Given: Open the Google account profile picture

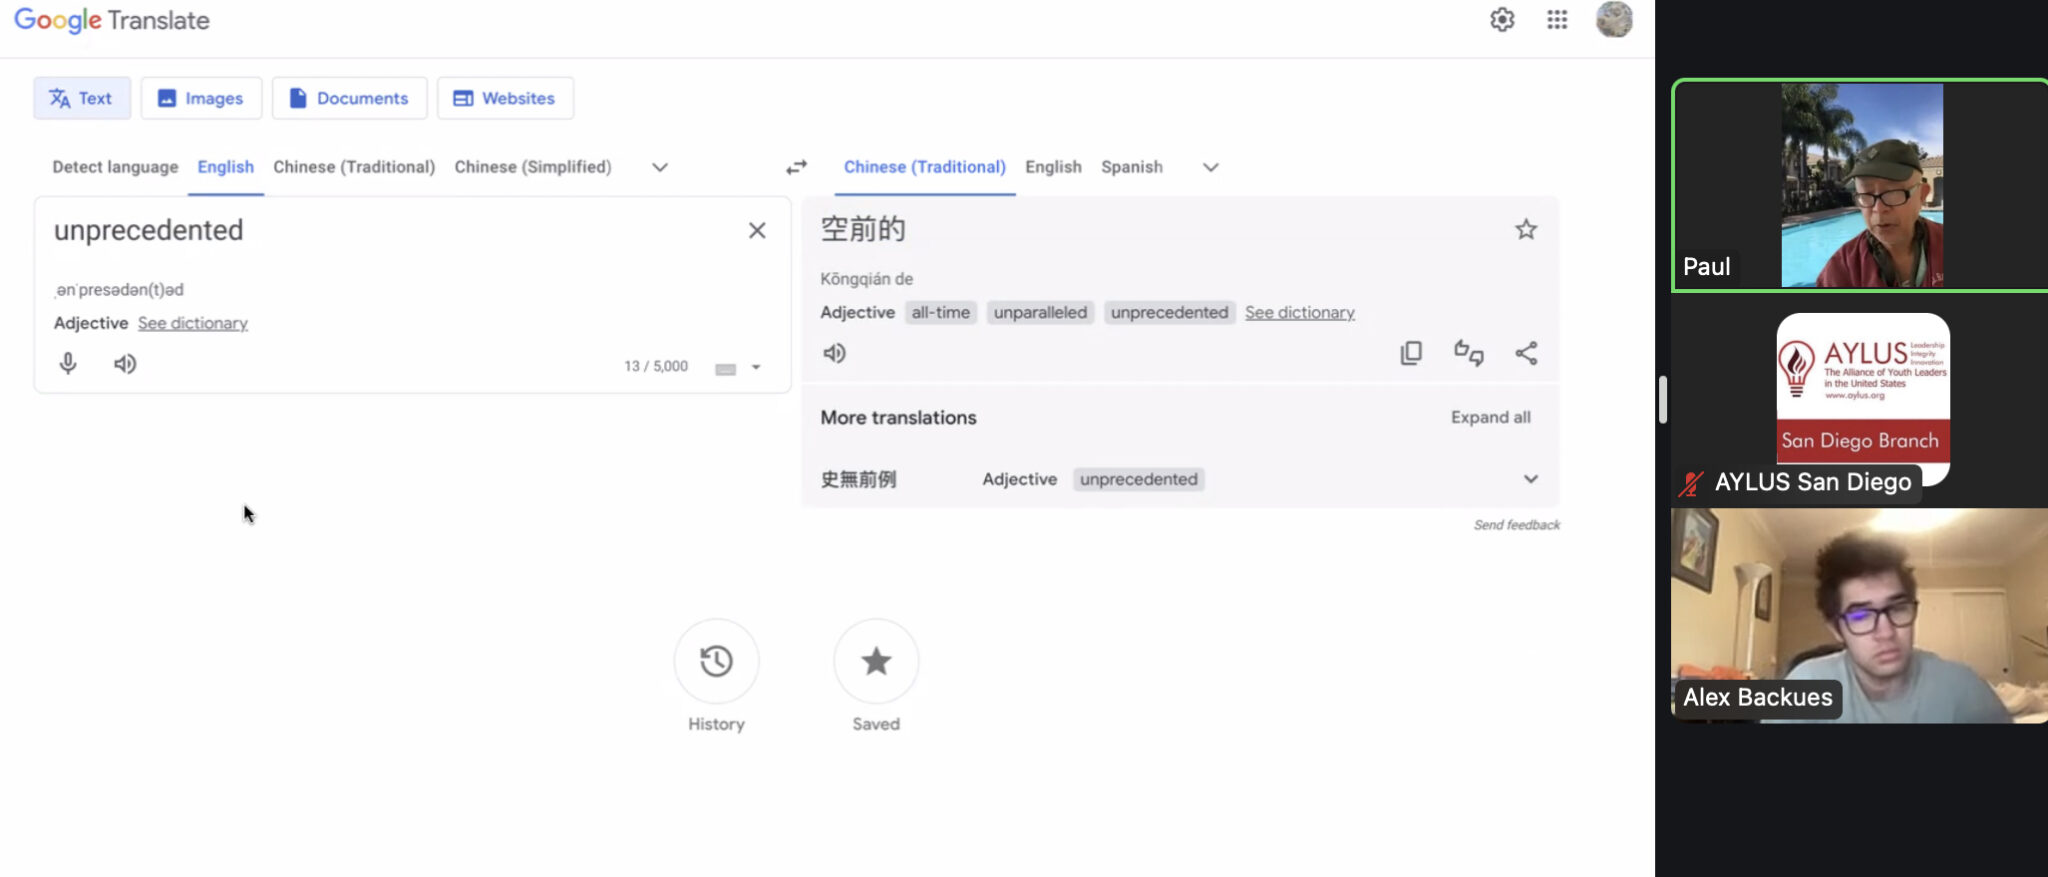Looking at the screenshot, I should point(1614,20).
